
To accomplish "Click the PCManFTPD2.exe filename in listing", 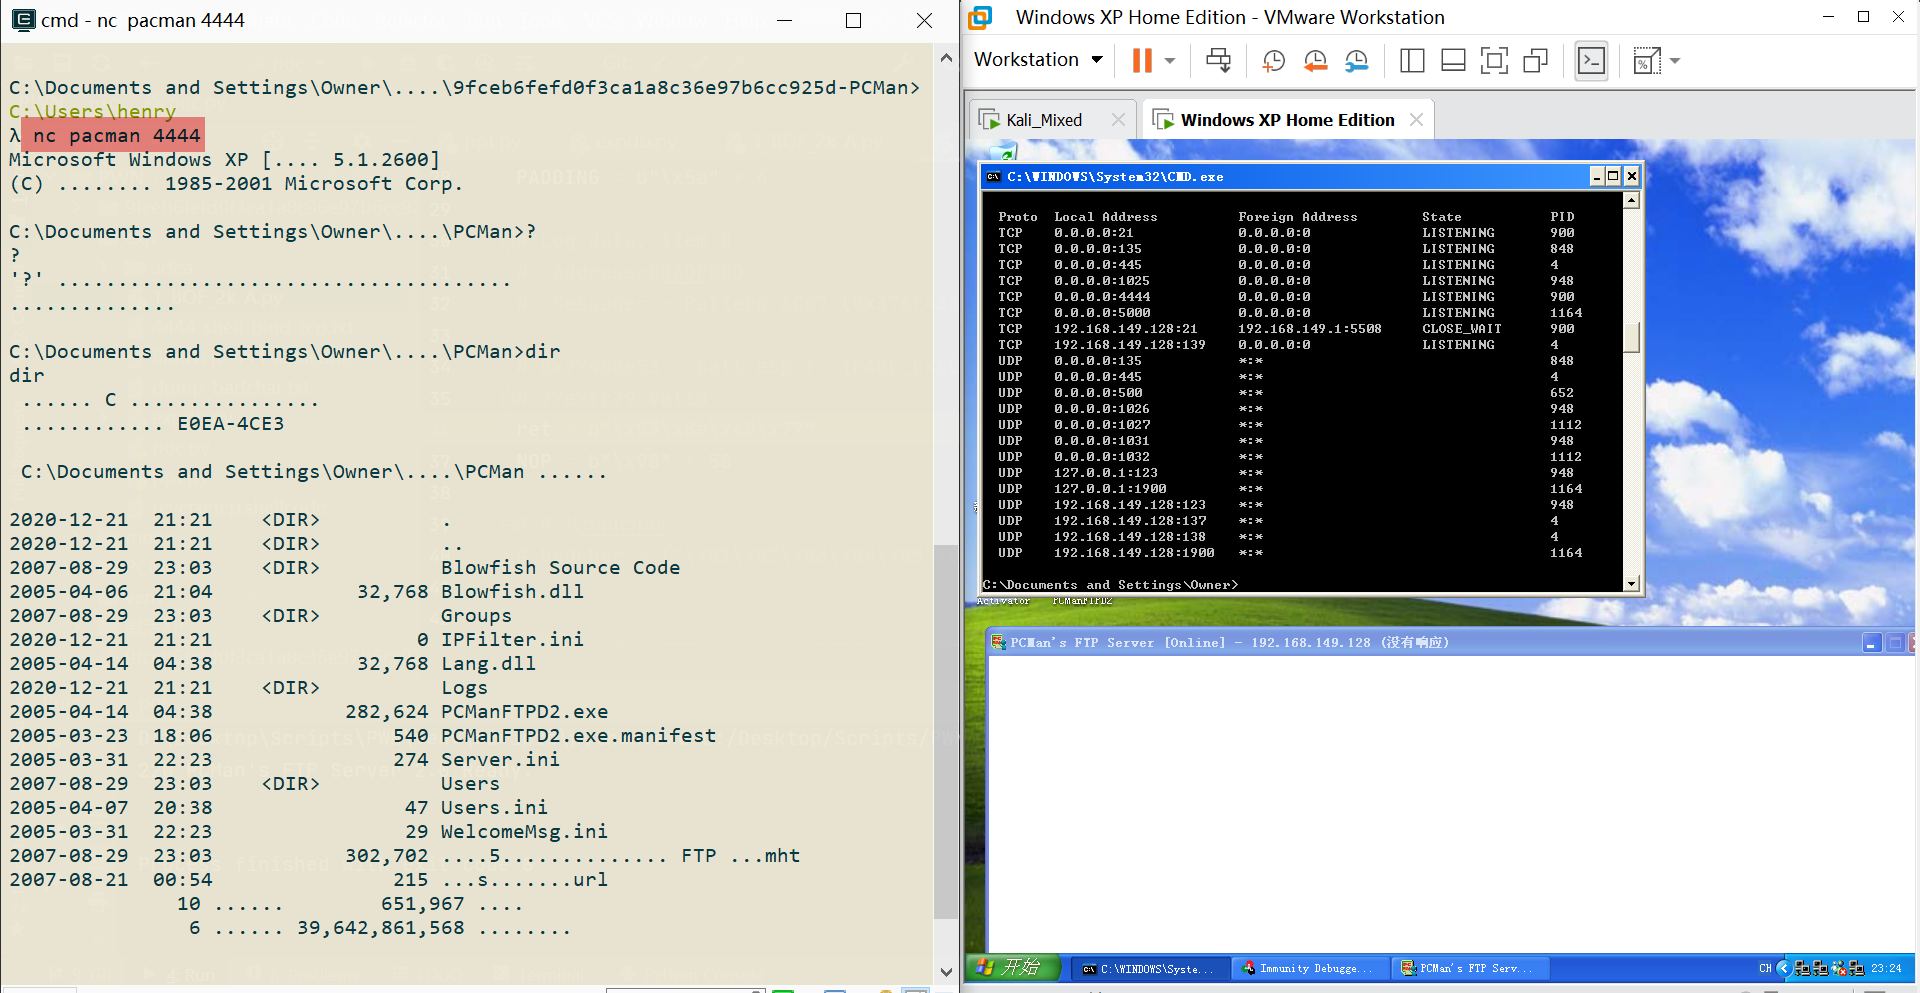I will click(524, 712).
